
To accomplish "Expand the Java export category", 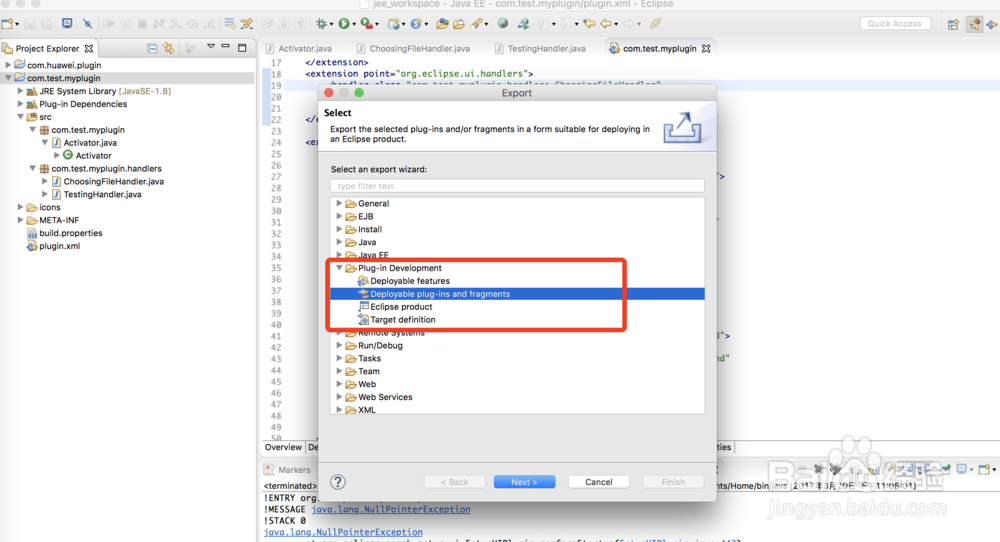I will [339, 242].
